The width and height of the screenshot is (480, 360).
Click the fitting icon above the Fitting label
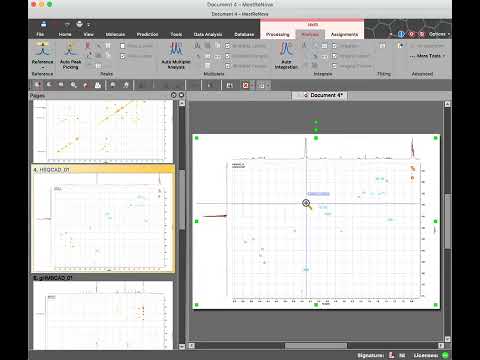tap(383, 46)
